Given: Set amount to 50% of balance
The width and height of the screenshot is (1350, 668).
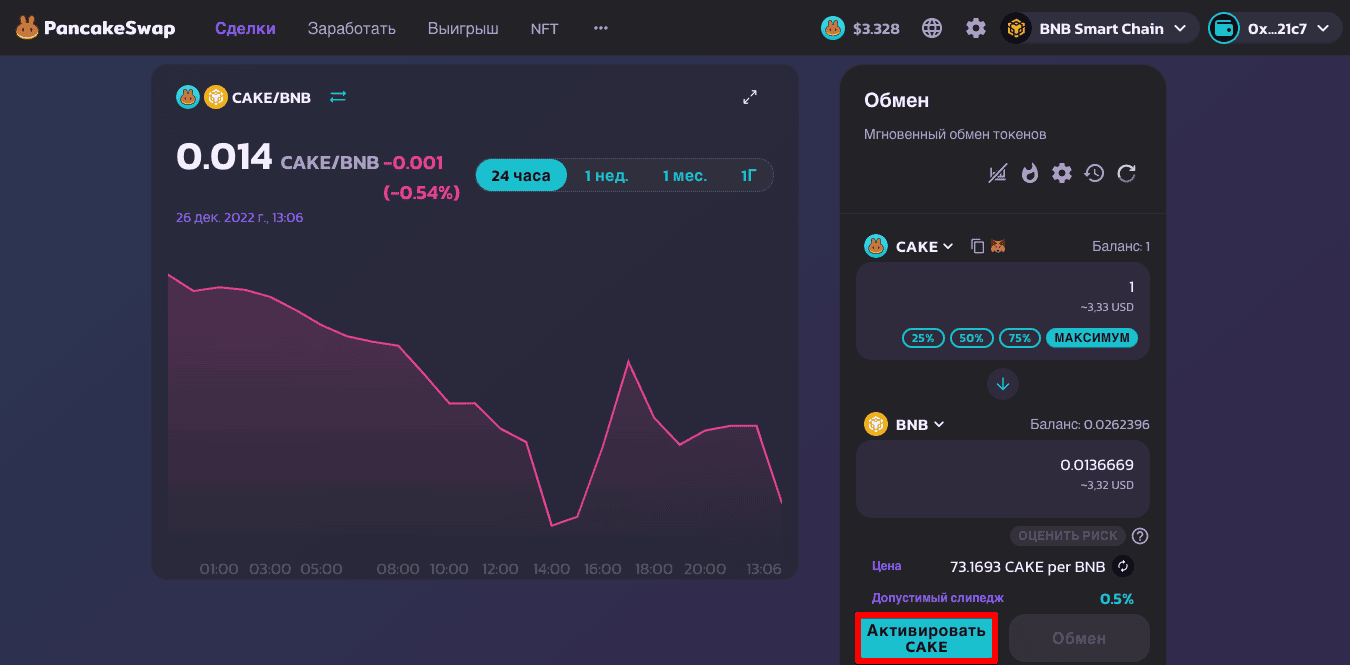Looking at the screenshot, I should point(971,338).
